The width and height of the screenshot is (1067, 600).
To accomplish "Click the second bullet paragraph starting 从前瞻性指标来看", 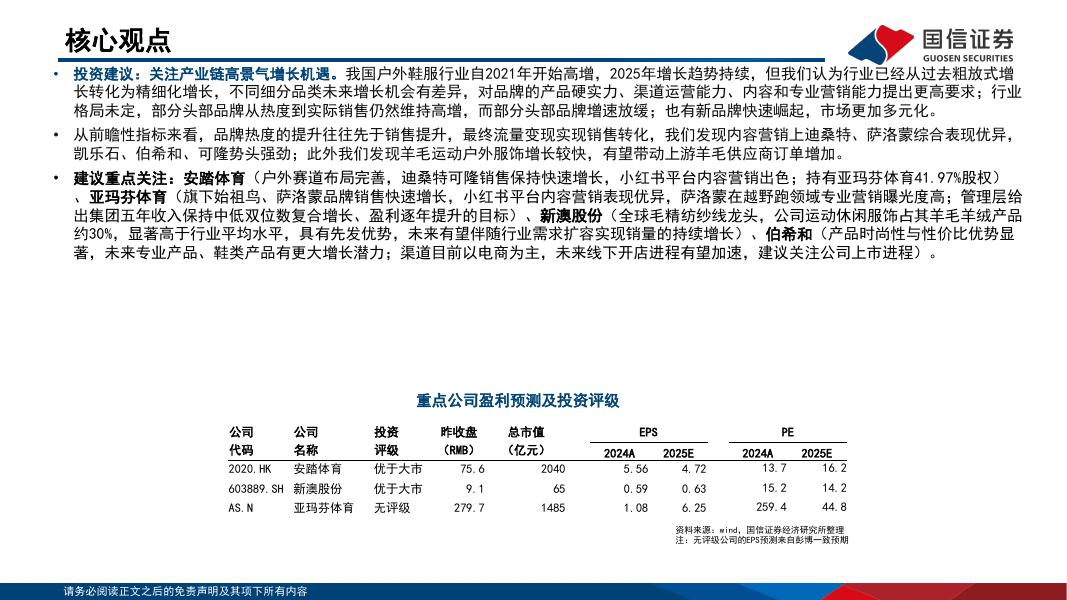I will click(x=544, y=144).
